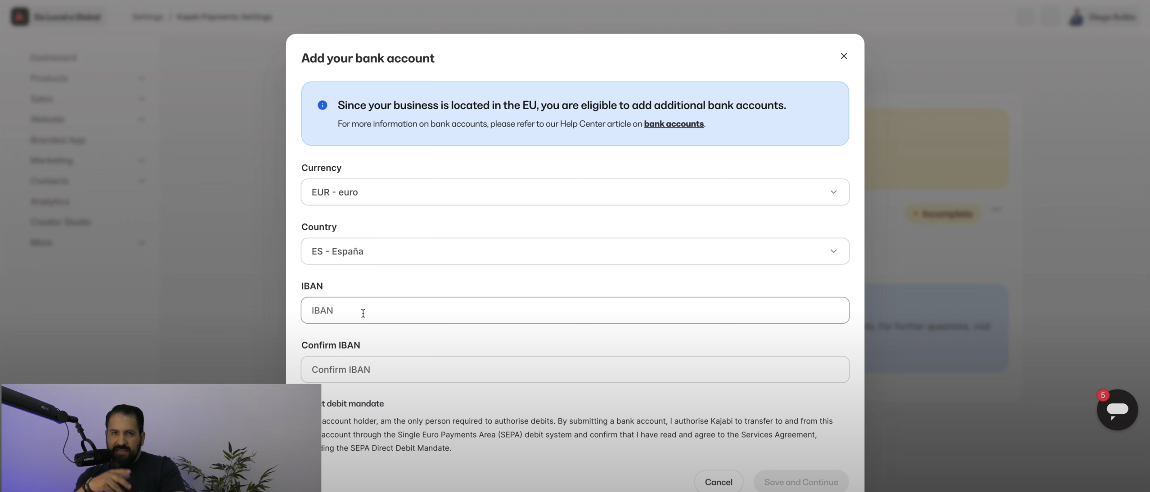Click the blue info icon in banner
The image size is (1150, 492).
[x=322, y=105]
